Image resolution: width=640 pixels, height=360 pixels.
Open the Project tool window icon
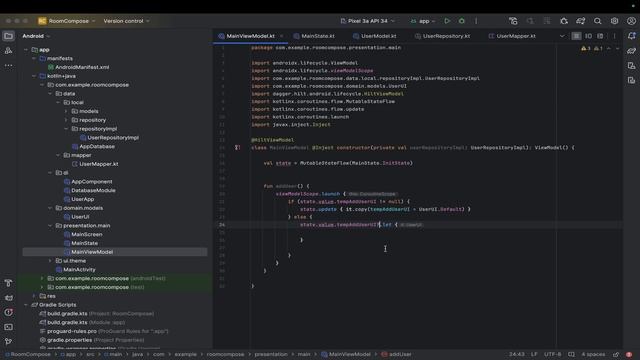(x=8, y=36)
